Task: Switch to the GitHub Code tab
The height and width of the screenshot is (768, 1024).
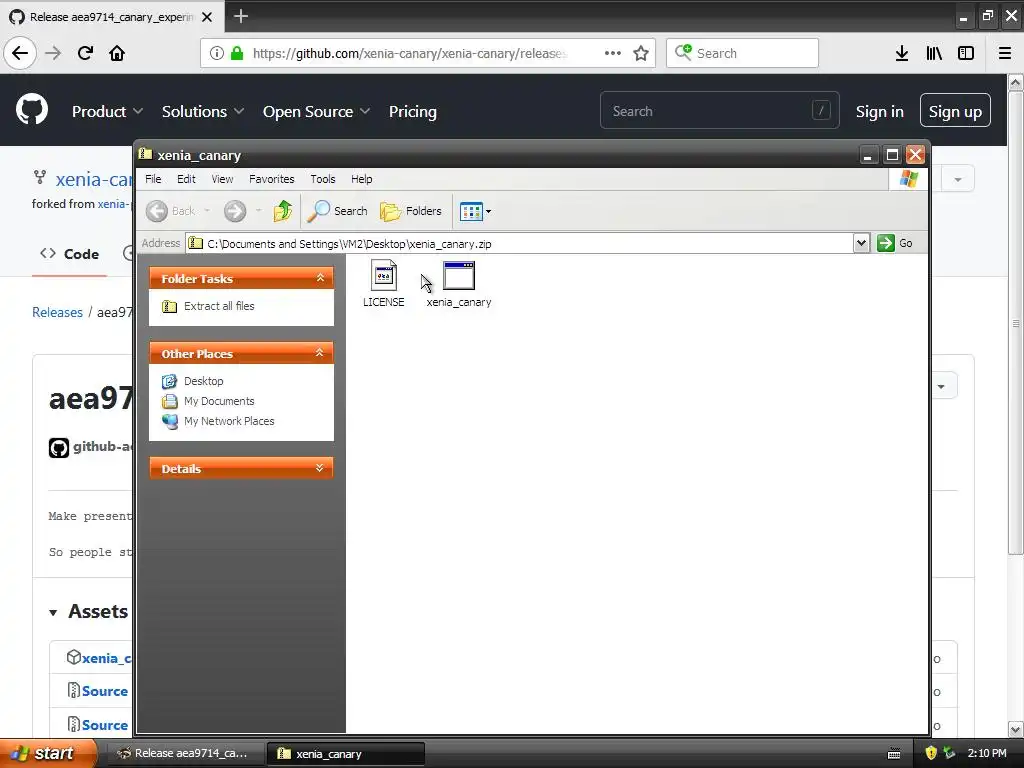Action: coord(69,254)
